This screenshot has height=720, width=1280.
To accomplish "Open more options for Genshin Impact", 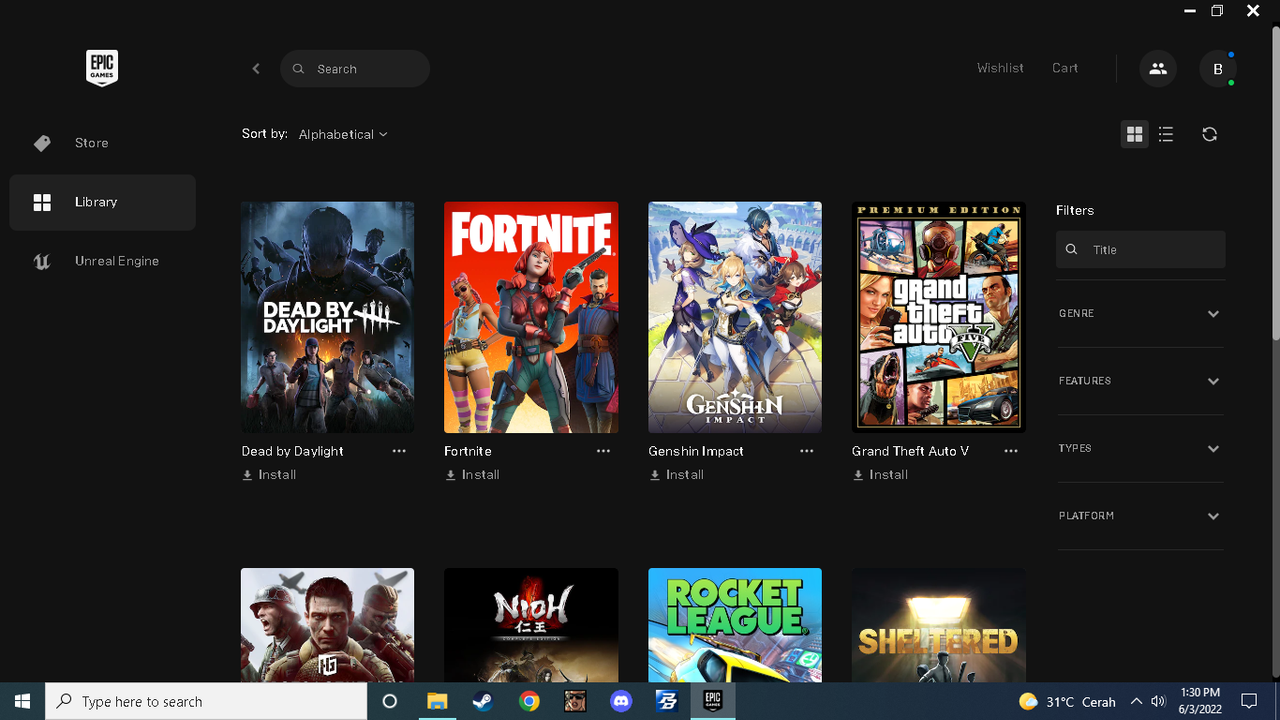I will point(807,451).
